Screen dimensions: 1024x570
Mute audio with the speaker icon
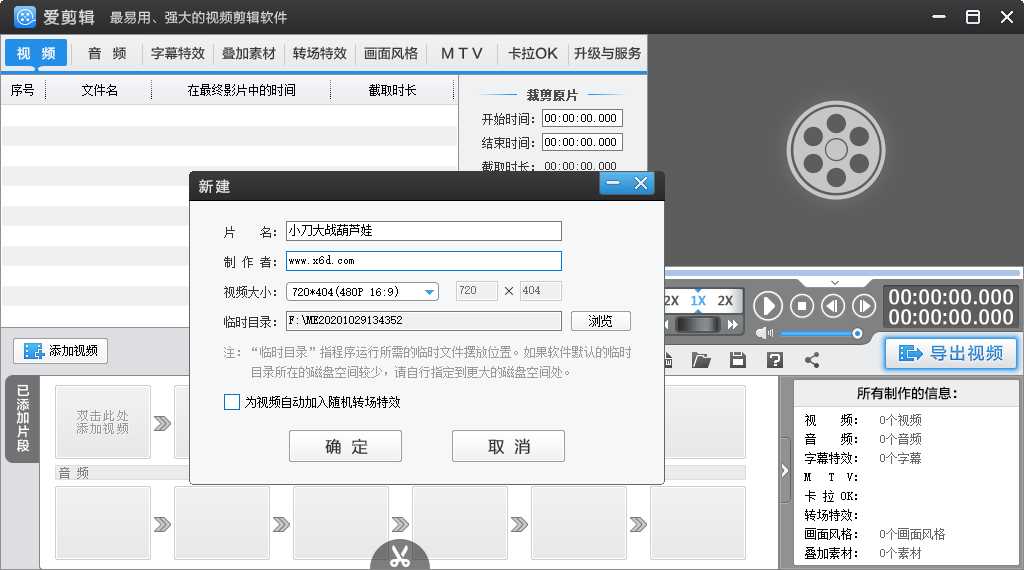765,333
